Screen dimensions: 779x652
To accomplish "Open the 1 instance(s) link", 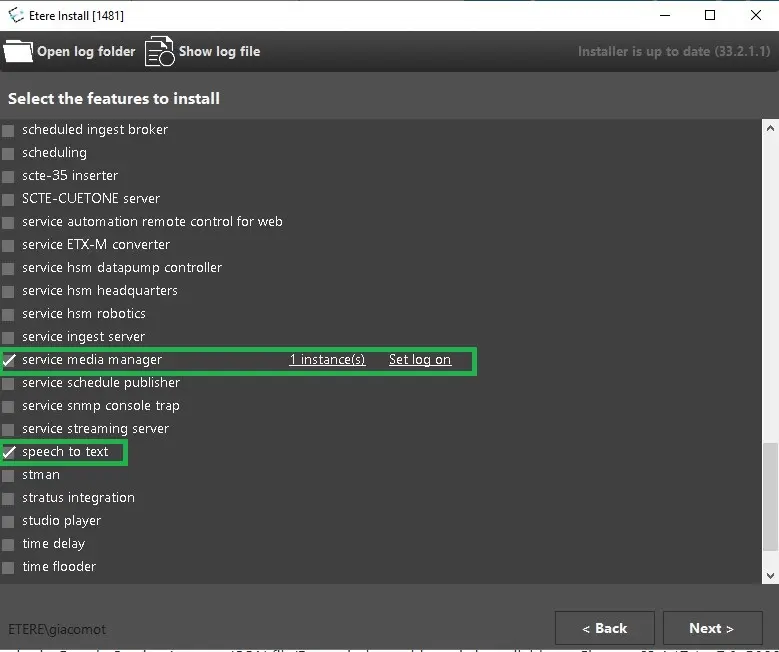I will [327, 360].
